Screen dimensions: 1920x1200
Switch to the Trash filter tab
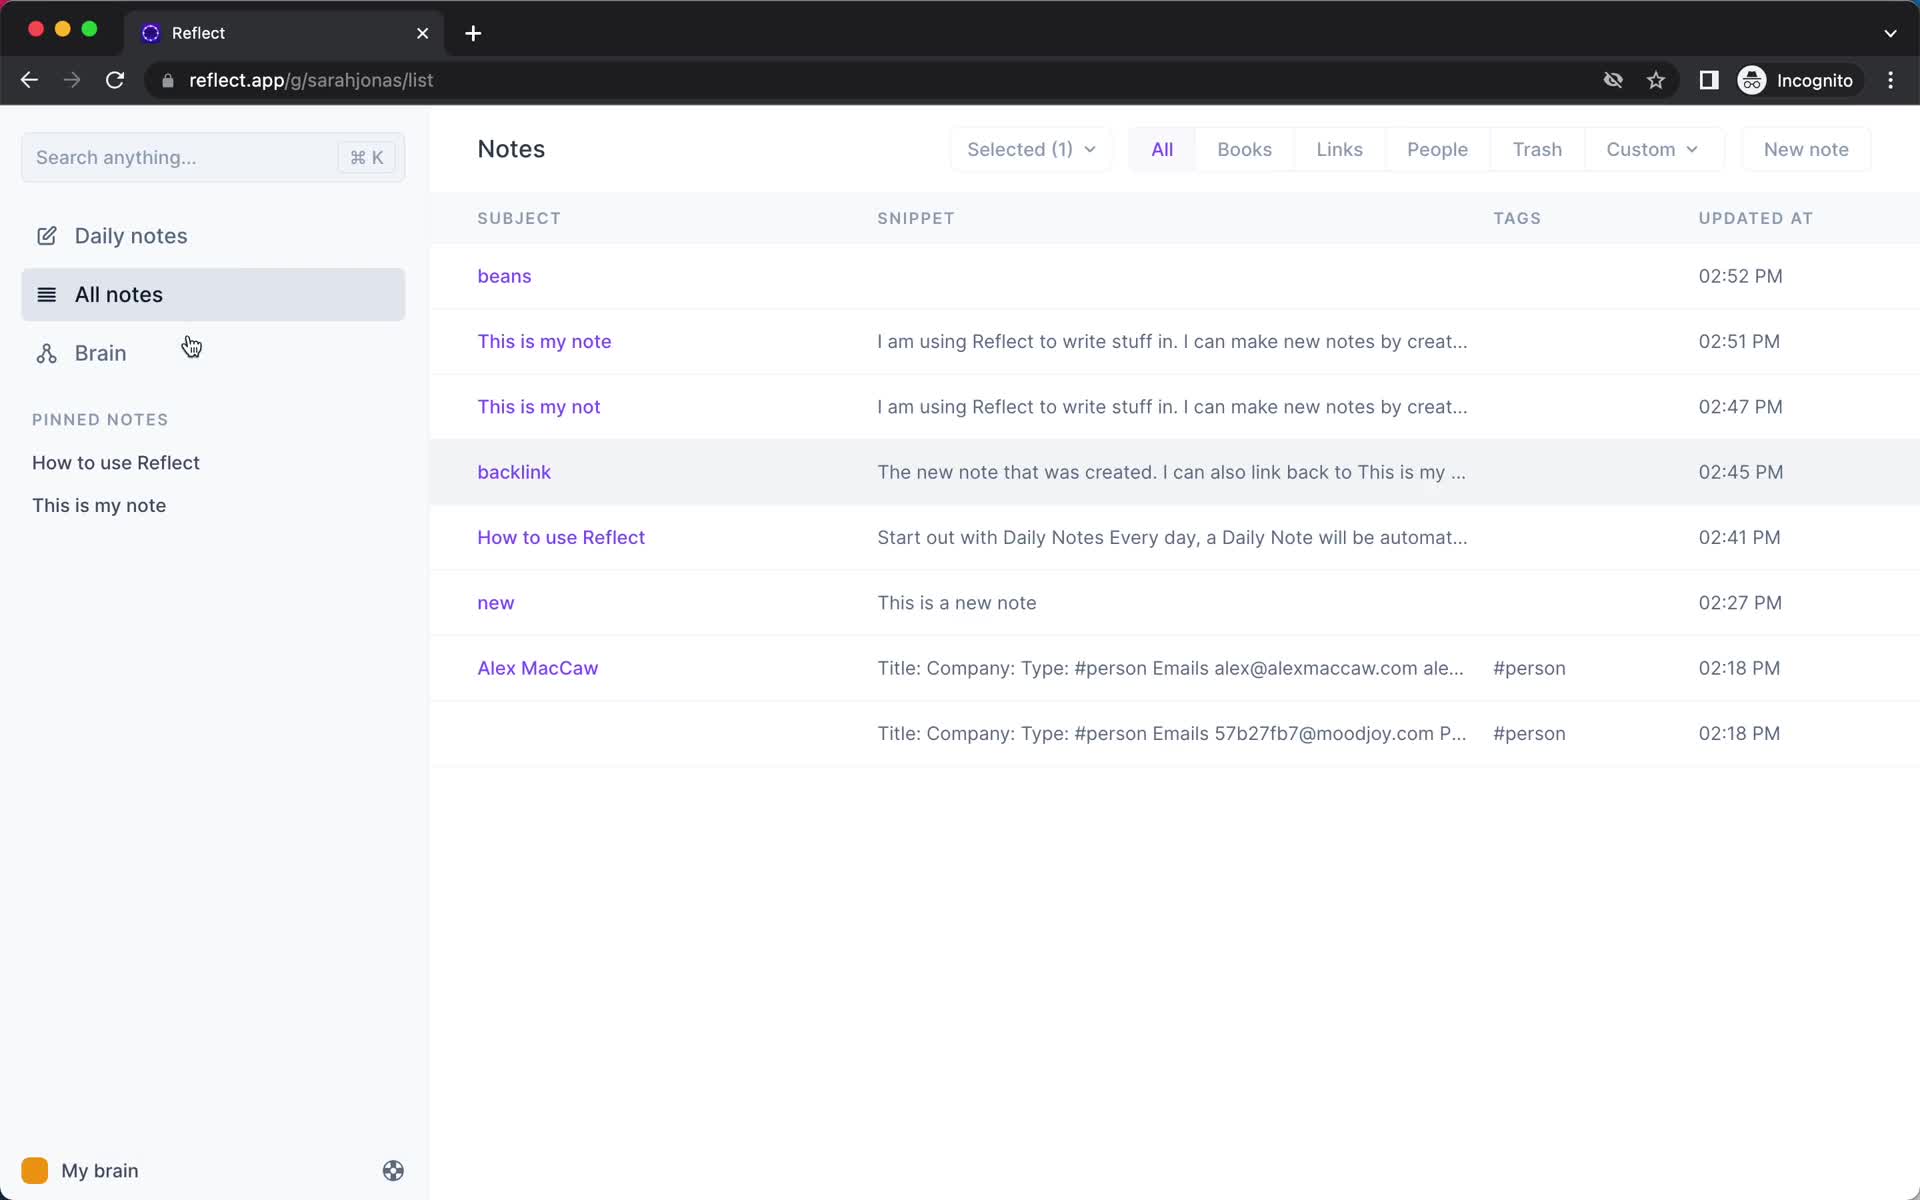pyautogui.click(x=1537, y=149)
